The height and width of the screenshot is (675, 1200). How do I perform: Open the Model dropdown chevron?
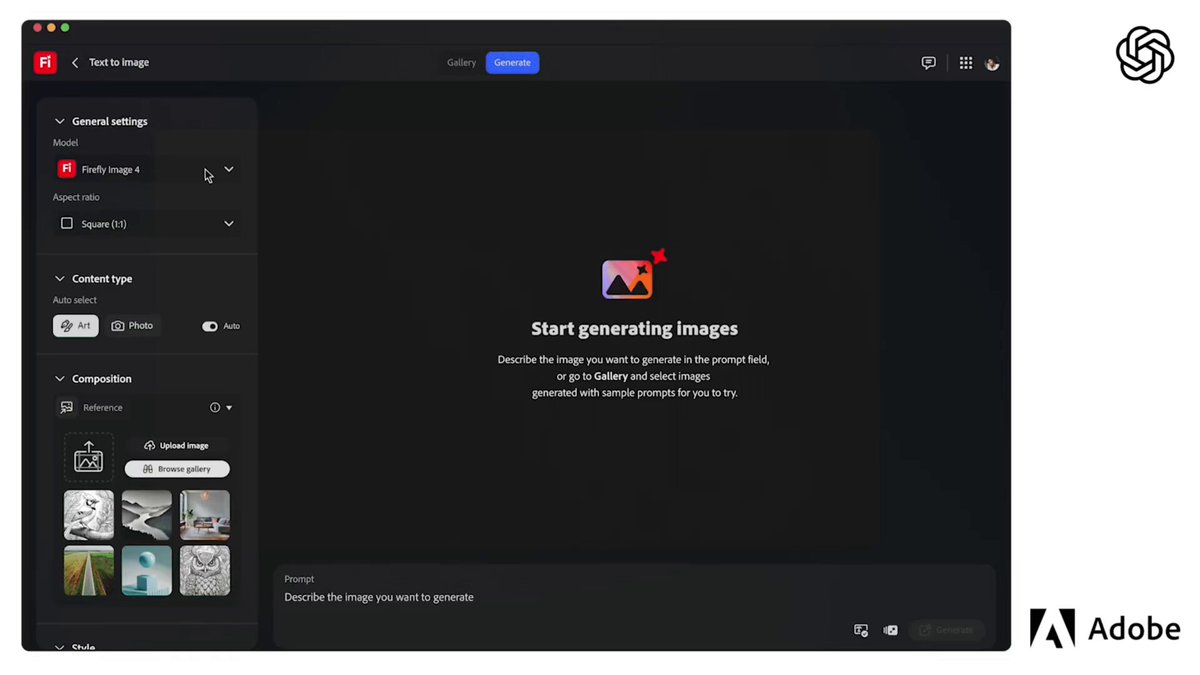pyautogui.click(x=229, y=169)
